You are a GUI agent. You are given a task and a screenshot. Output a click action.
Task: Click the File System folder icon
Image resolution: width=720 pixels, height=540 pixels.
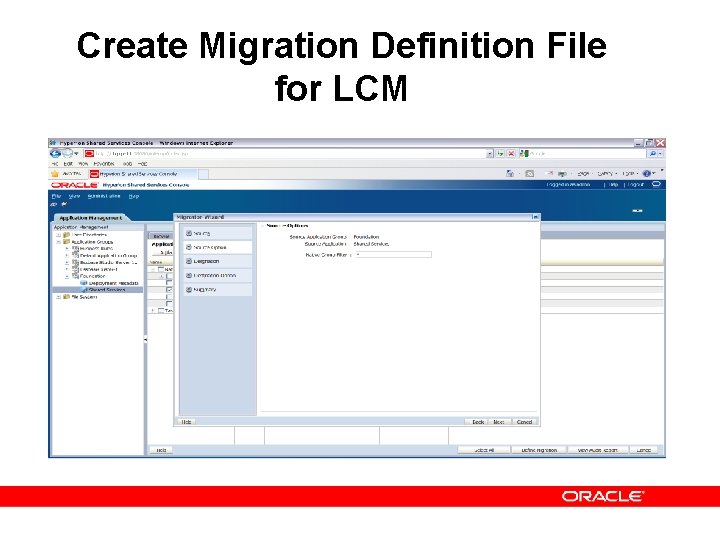pos(66,297)
